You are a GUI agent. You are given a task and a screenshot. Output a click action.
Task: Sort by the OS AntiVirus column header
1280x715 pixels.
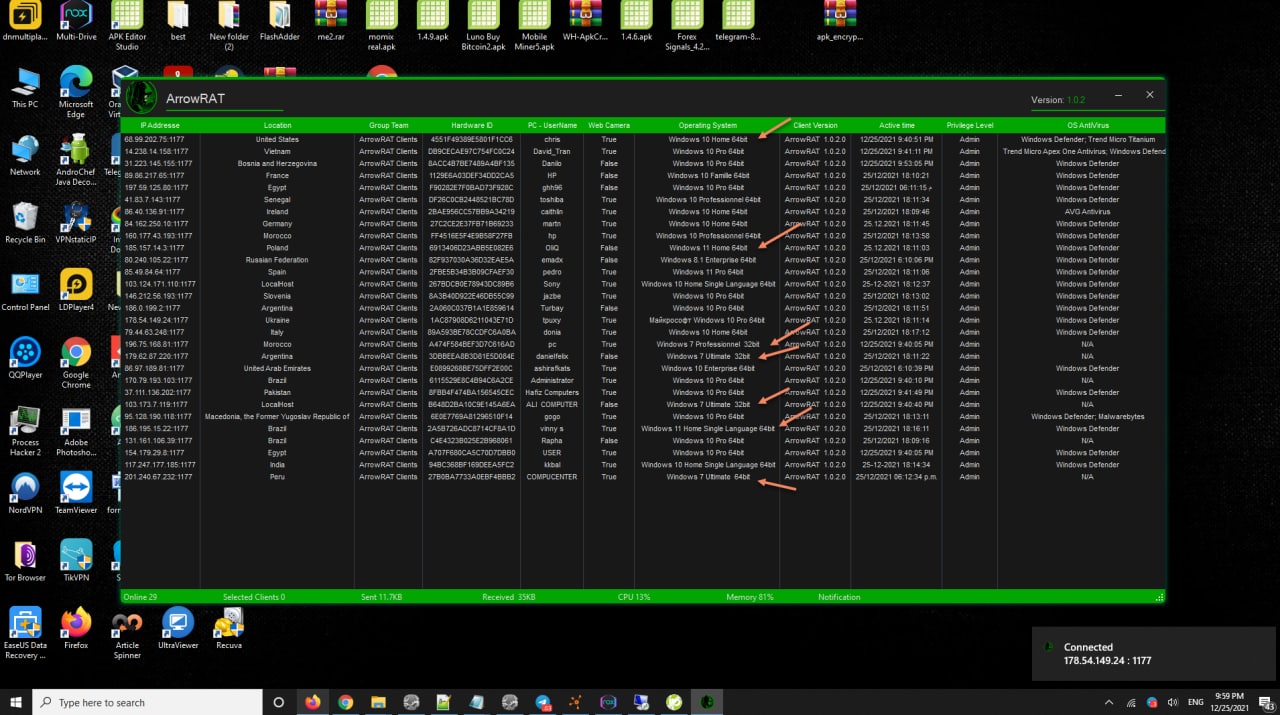(x=1087, y=125)
